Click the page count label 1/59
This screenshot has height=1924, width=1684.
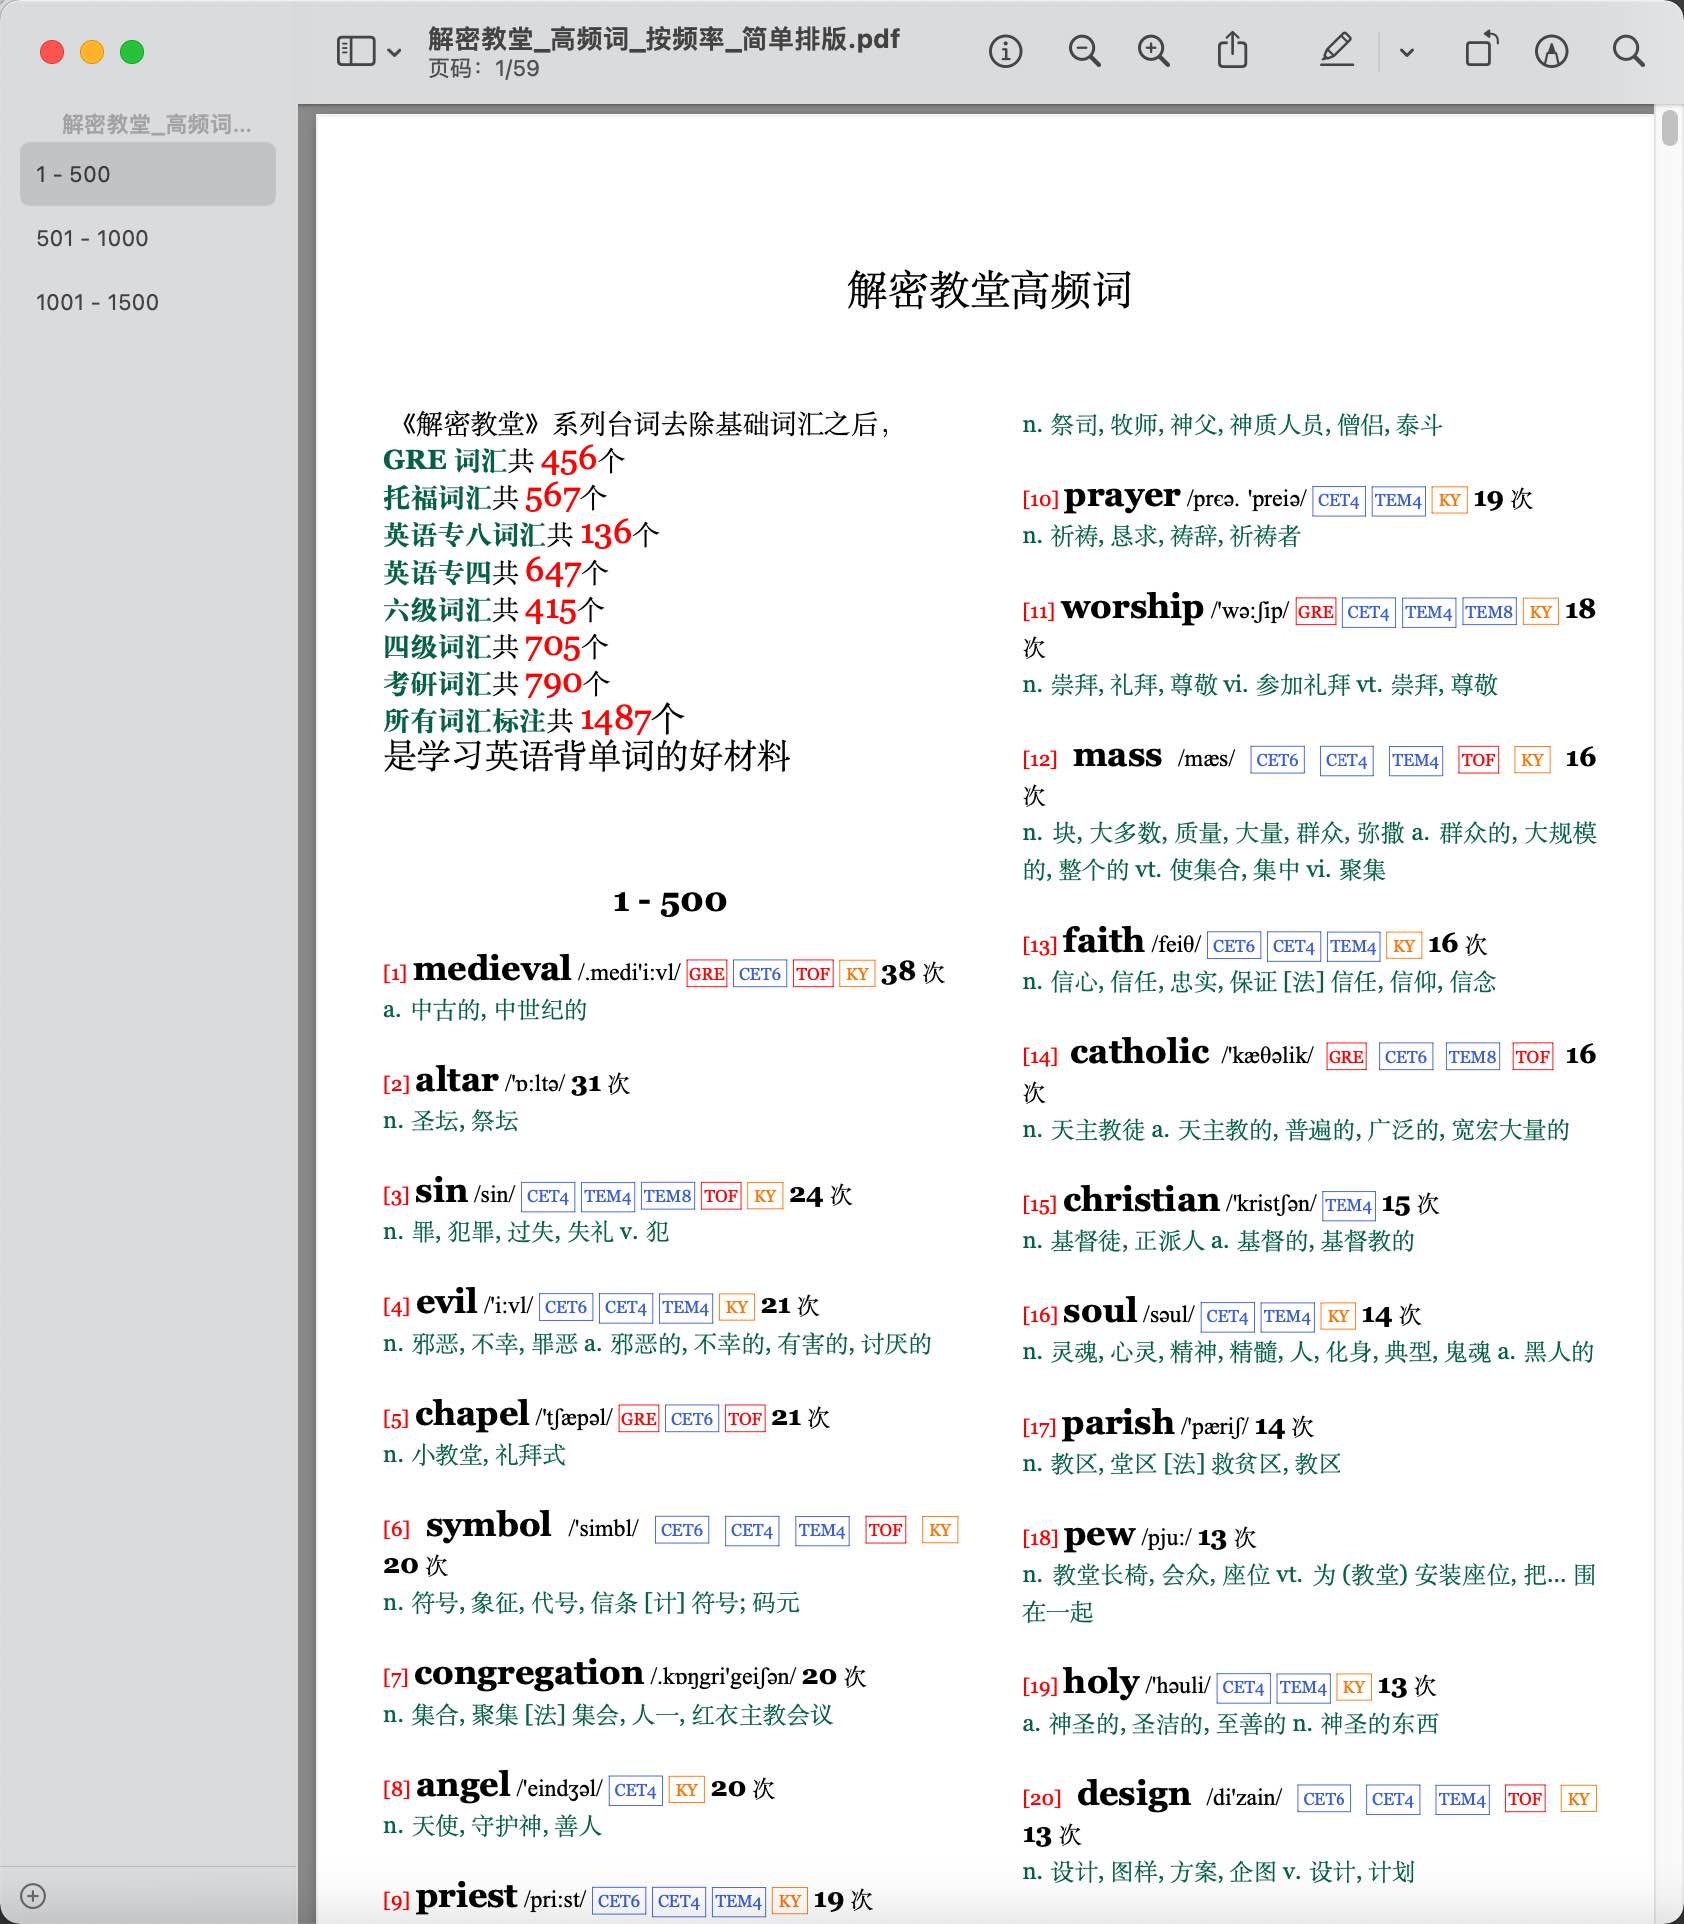pyautogui.click(x=484, y=69)
